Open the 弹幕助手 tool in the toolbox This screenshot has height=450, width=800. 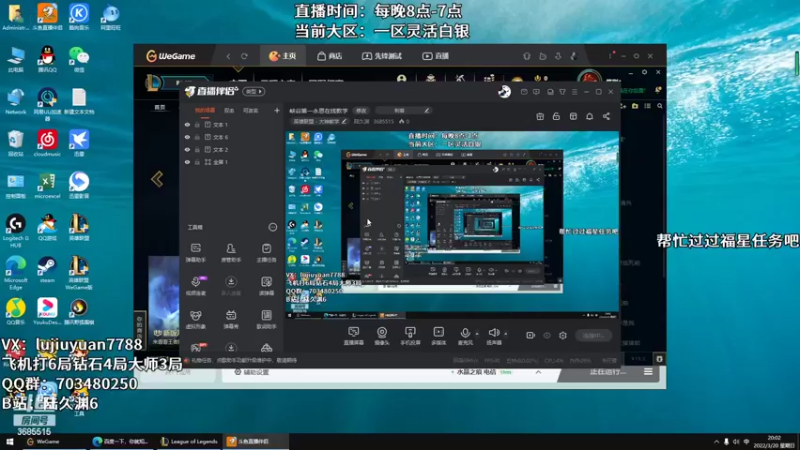pyautogui.click(x=195, y=253)
